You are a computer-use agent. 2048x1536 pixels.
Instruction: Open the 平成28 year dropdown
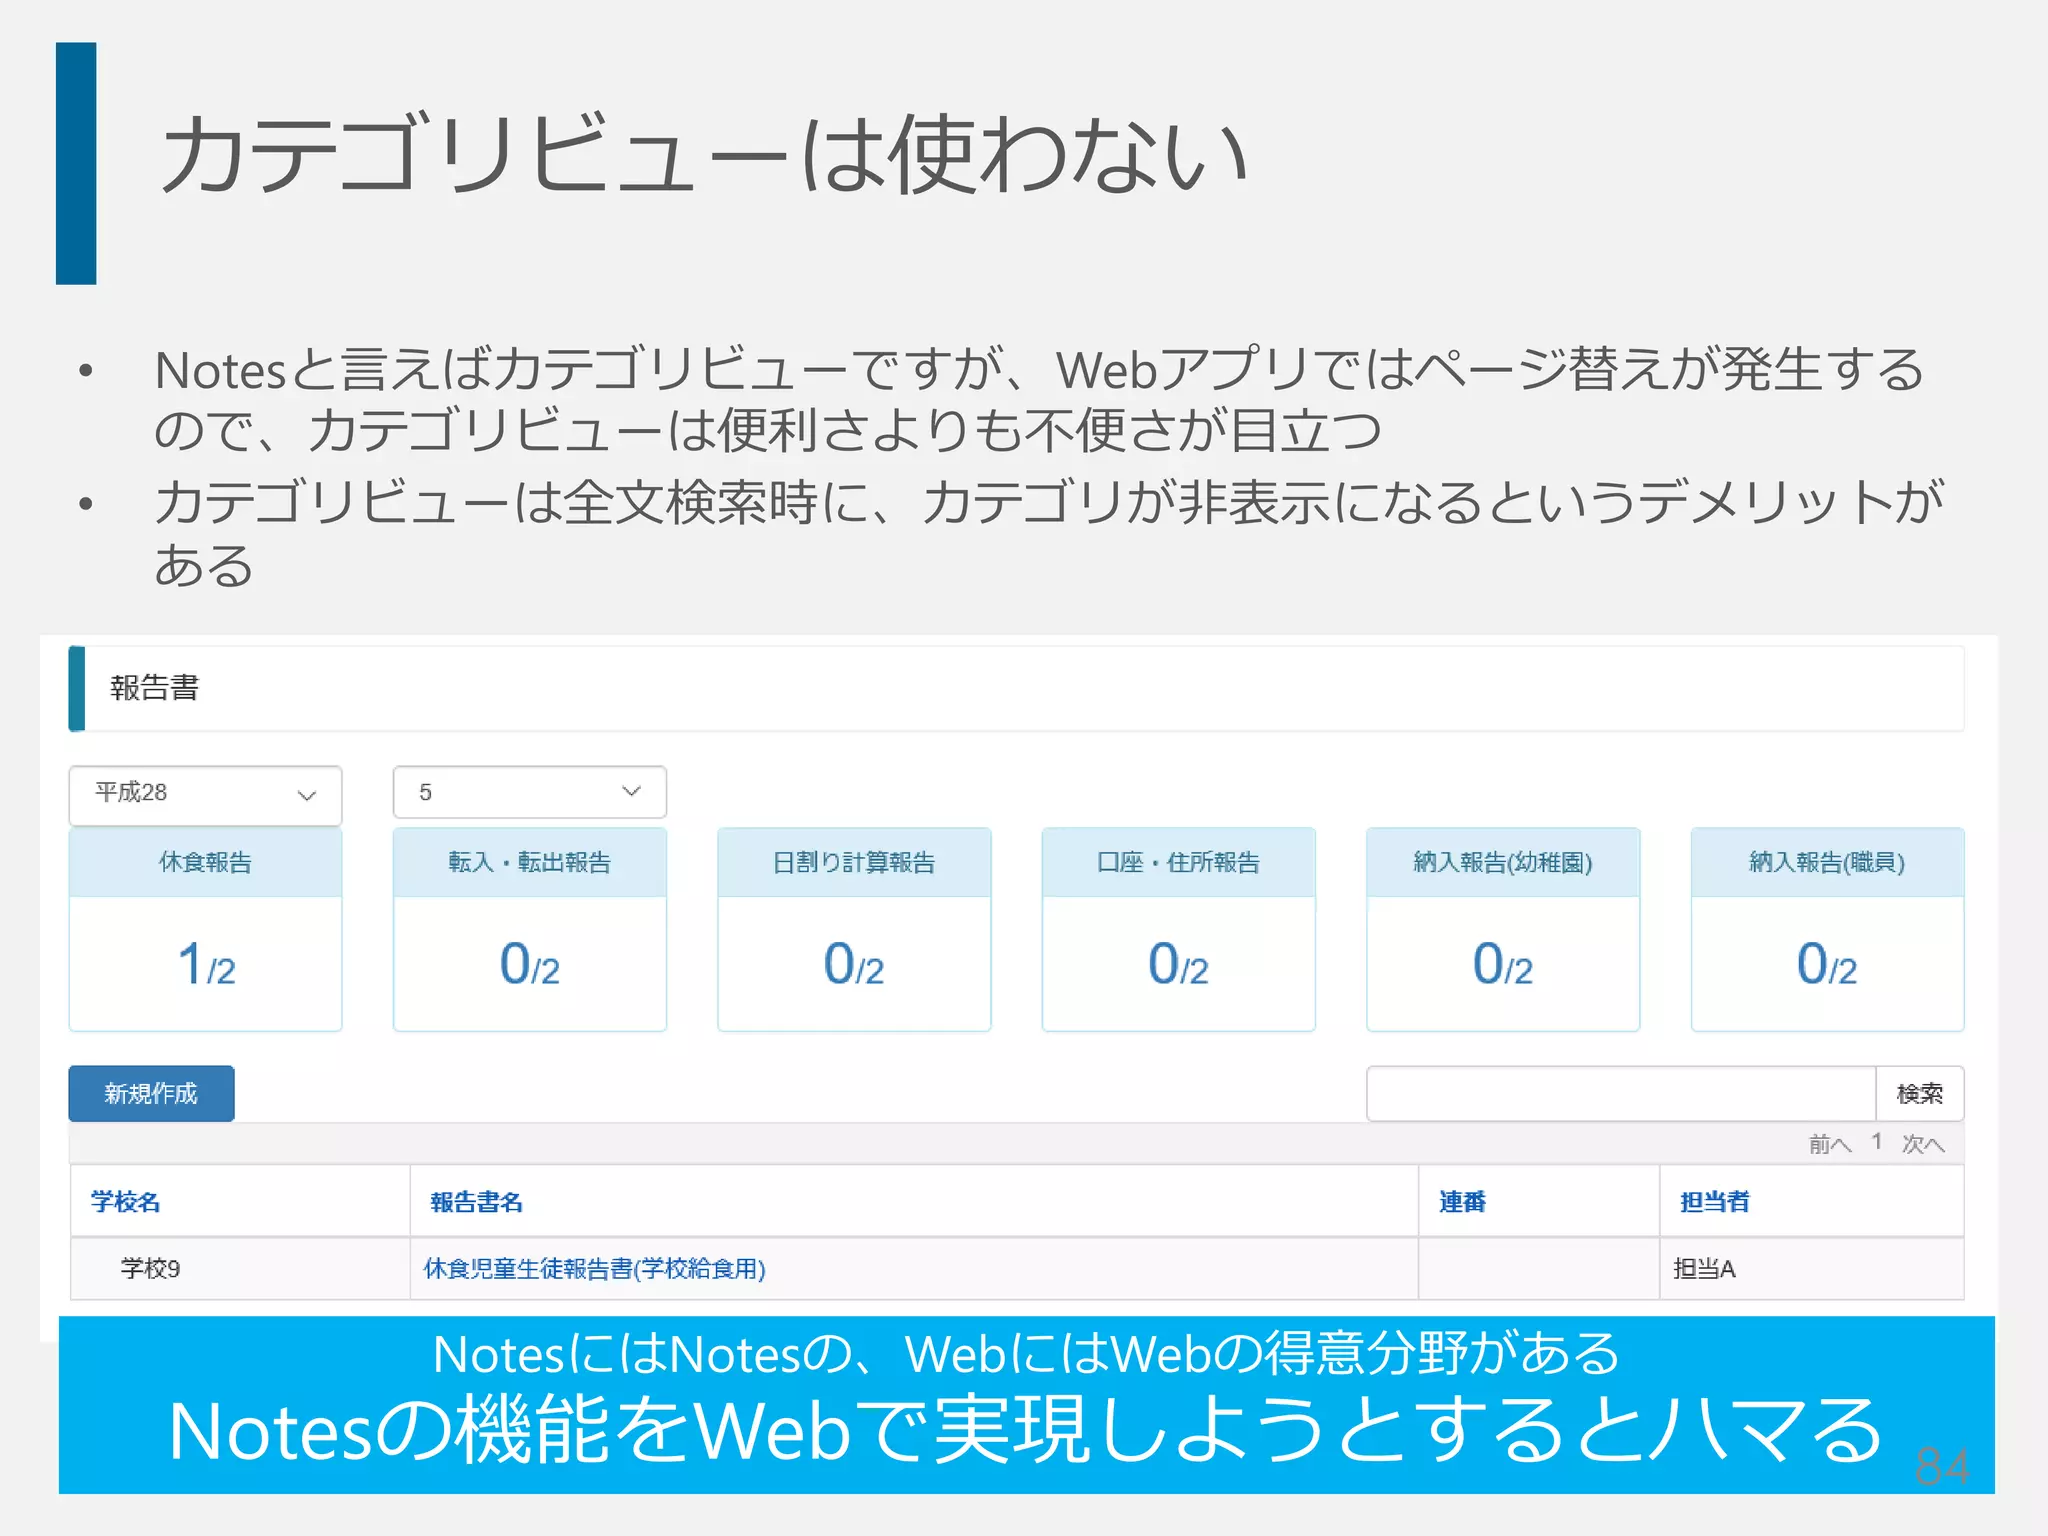tap(205, 794)
